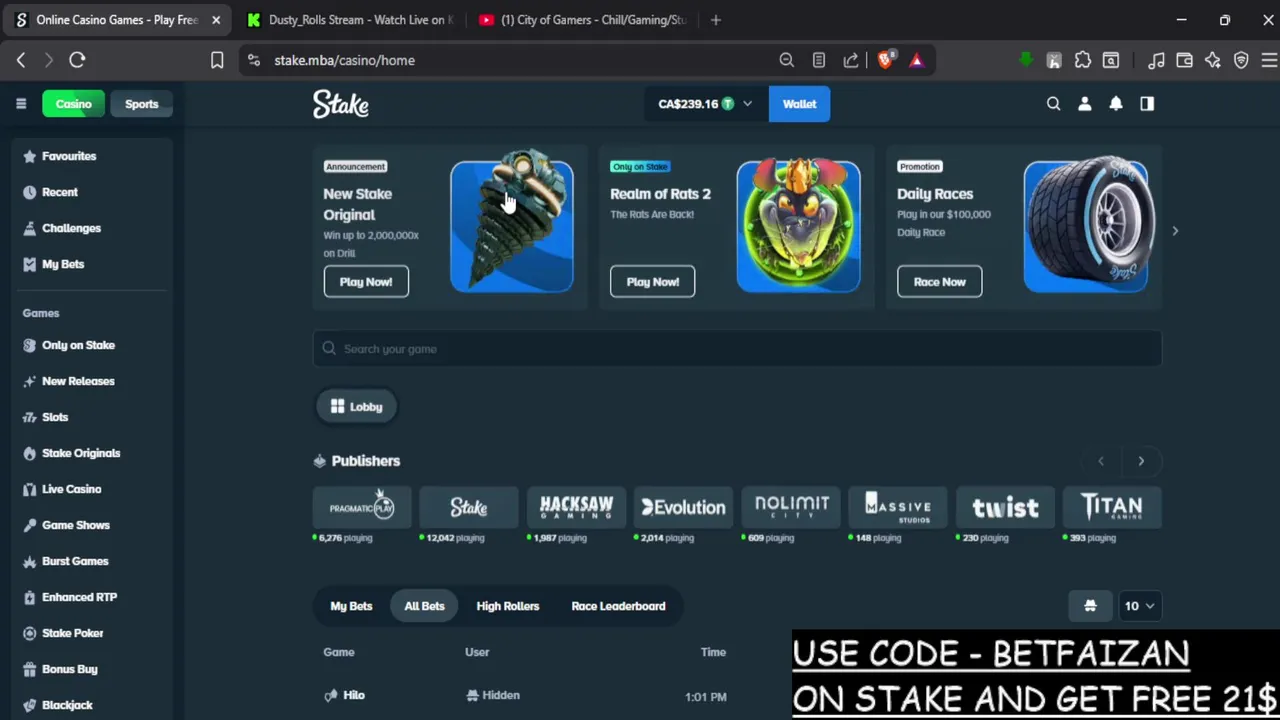Open the hamburger sidebar menu
Screen dimensions: 1280x720
tap(21, 104)
